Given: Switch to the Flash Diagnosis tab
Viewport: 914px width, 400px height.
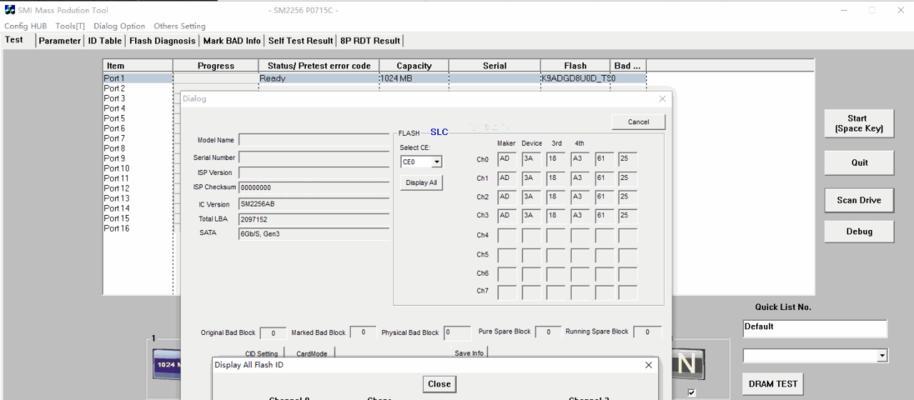Looking at the screenshot, I should (163, 41).
